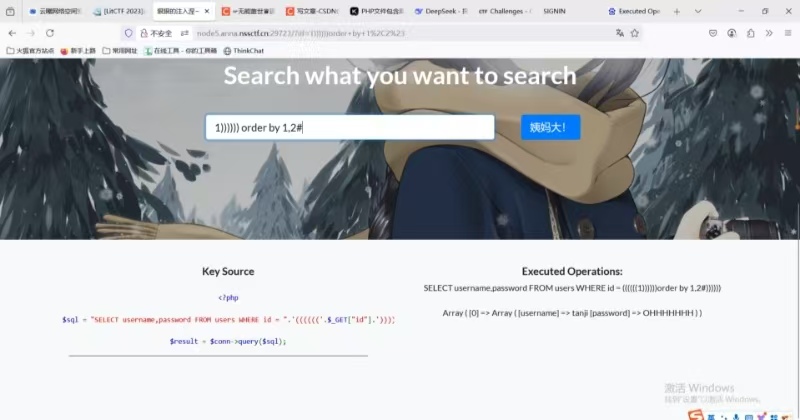The height and width of the screenshot is (420, 800).
Task: Click the keyboard icon in the IME toolbar
Action: [x=749, y=417]
